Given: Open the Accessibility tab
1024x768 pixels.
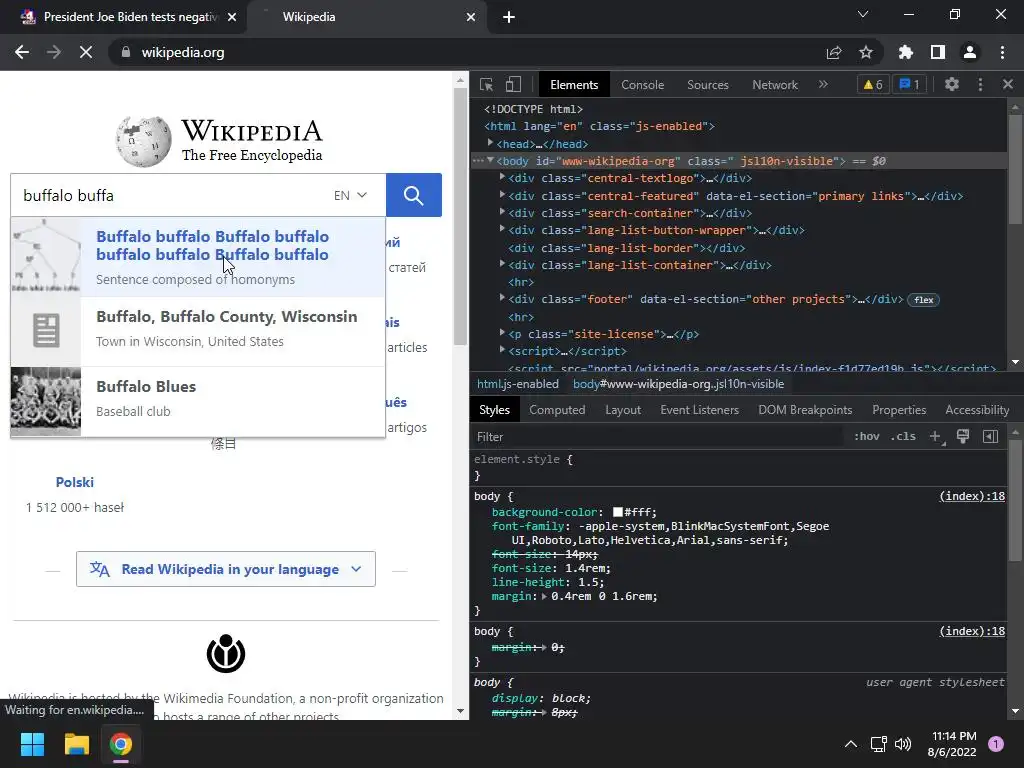Looking at the screenshot, I should (x=977, y=410).
